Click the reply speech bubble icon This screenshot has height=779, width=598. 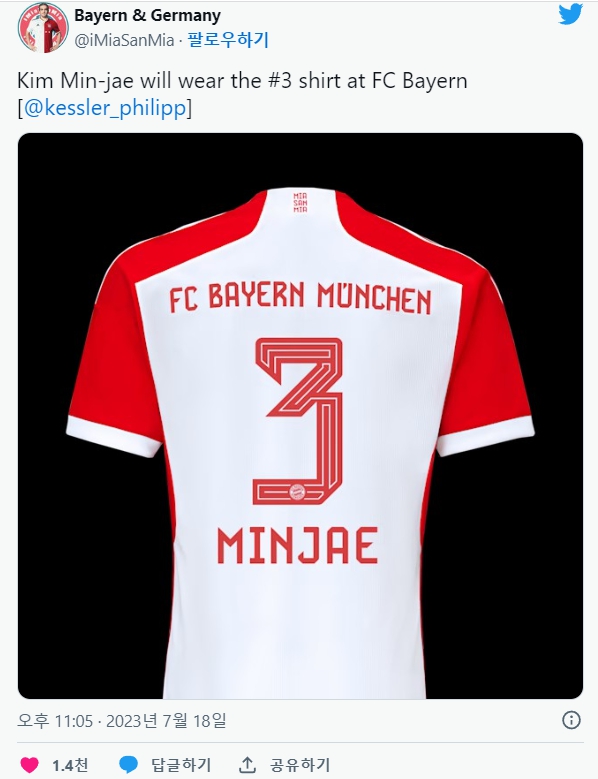coord(129,765)
